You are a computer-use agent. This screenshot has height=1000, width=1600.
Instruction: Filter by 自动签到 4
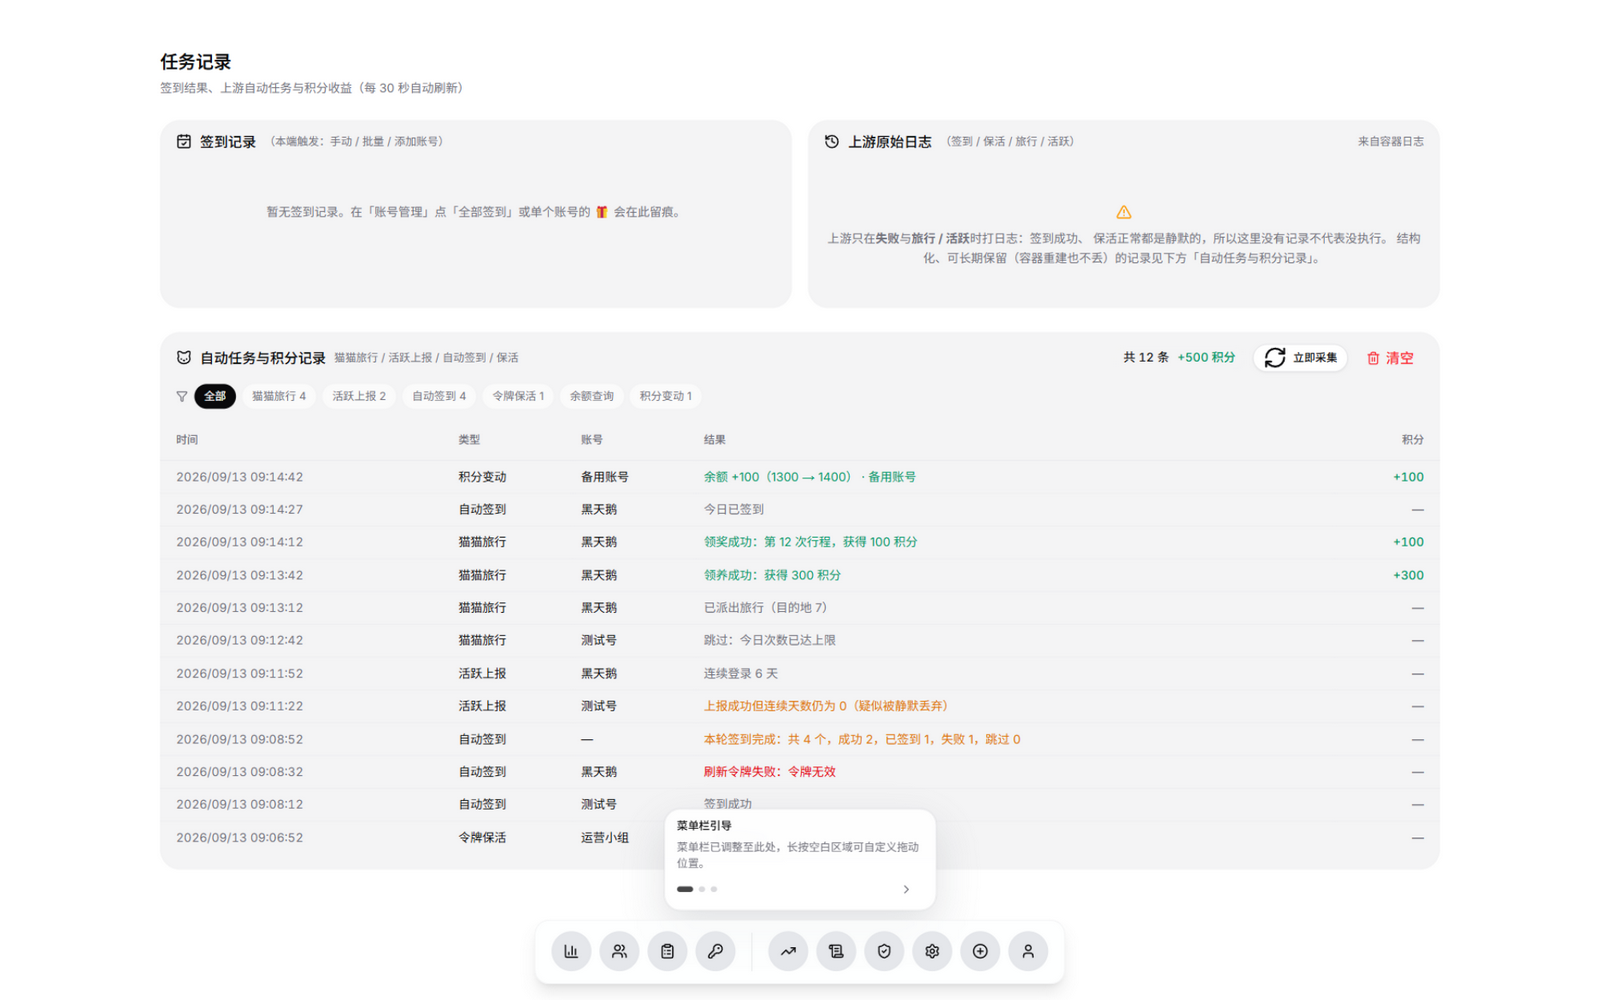point(439,396)
